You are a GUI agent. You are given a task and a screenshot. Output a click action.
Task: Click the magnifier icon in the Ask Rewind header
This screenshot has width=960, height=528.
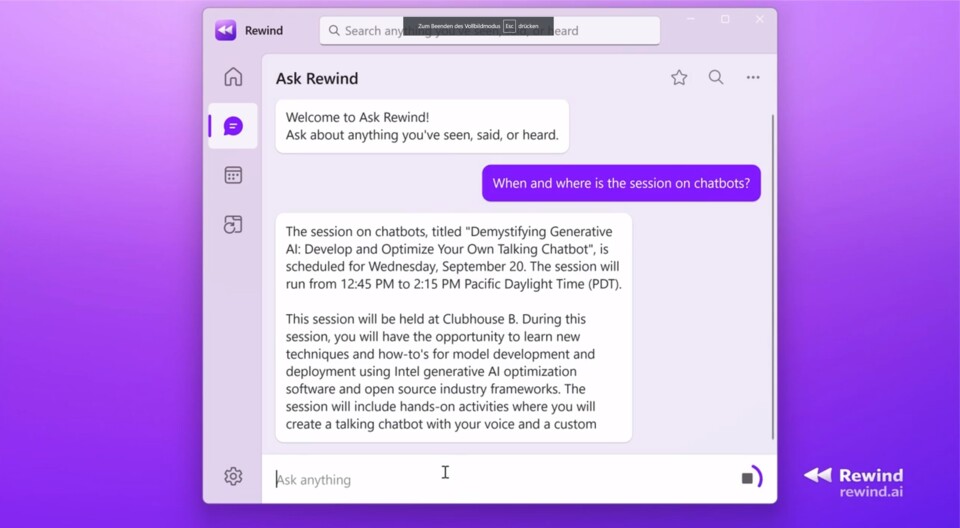tap(716, 78)
